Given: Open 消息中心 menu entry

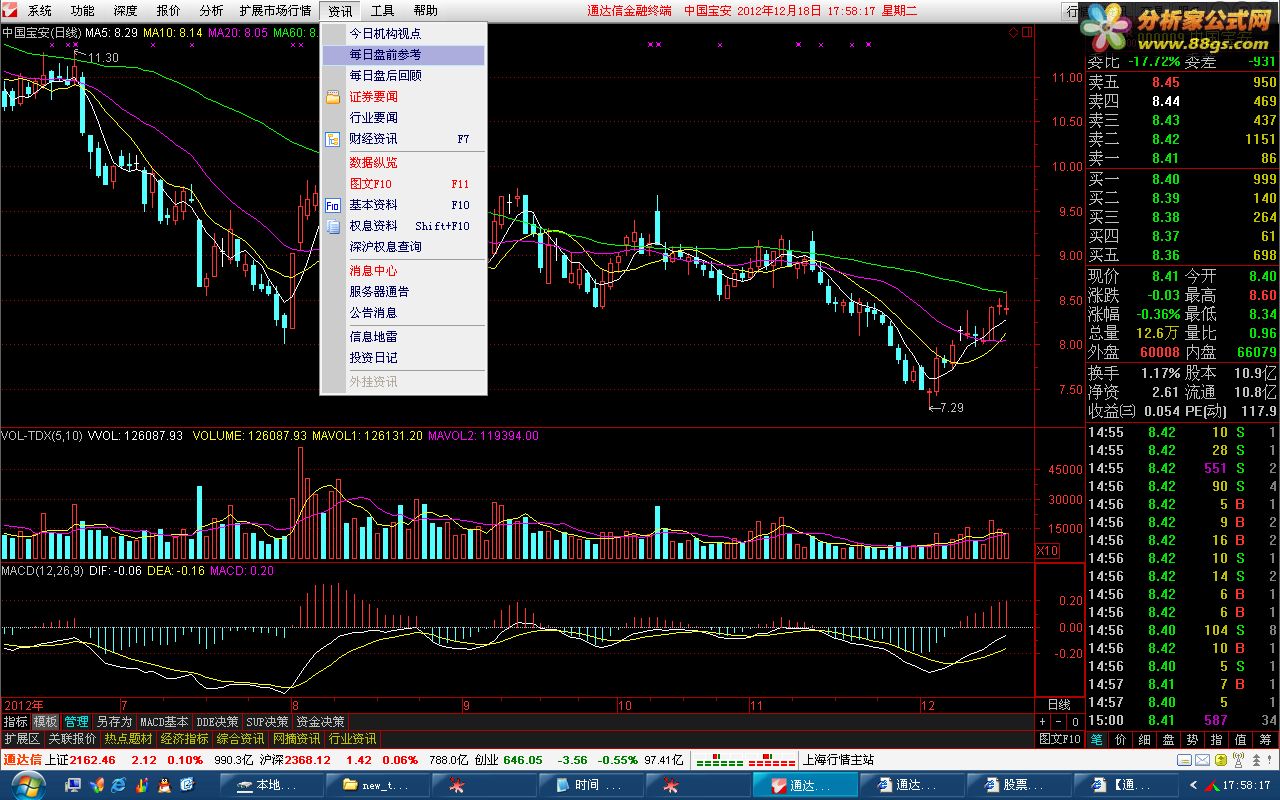Looking at the screenshot, I should click(403, 271).
